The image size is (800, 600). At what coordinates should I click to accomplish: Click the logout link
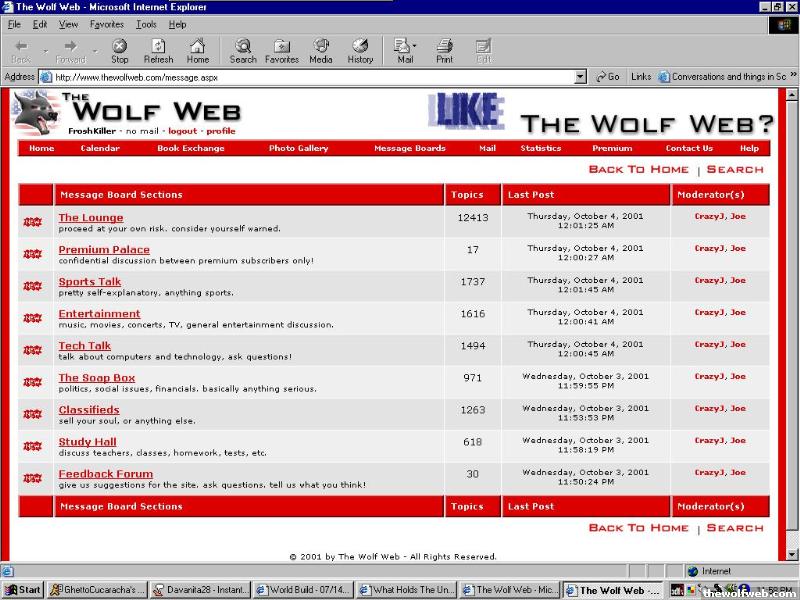[182, 131]
